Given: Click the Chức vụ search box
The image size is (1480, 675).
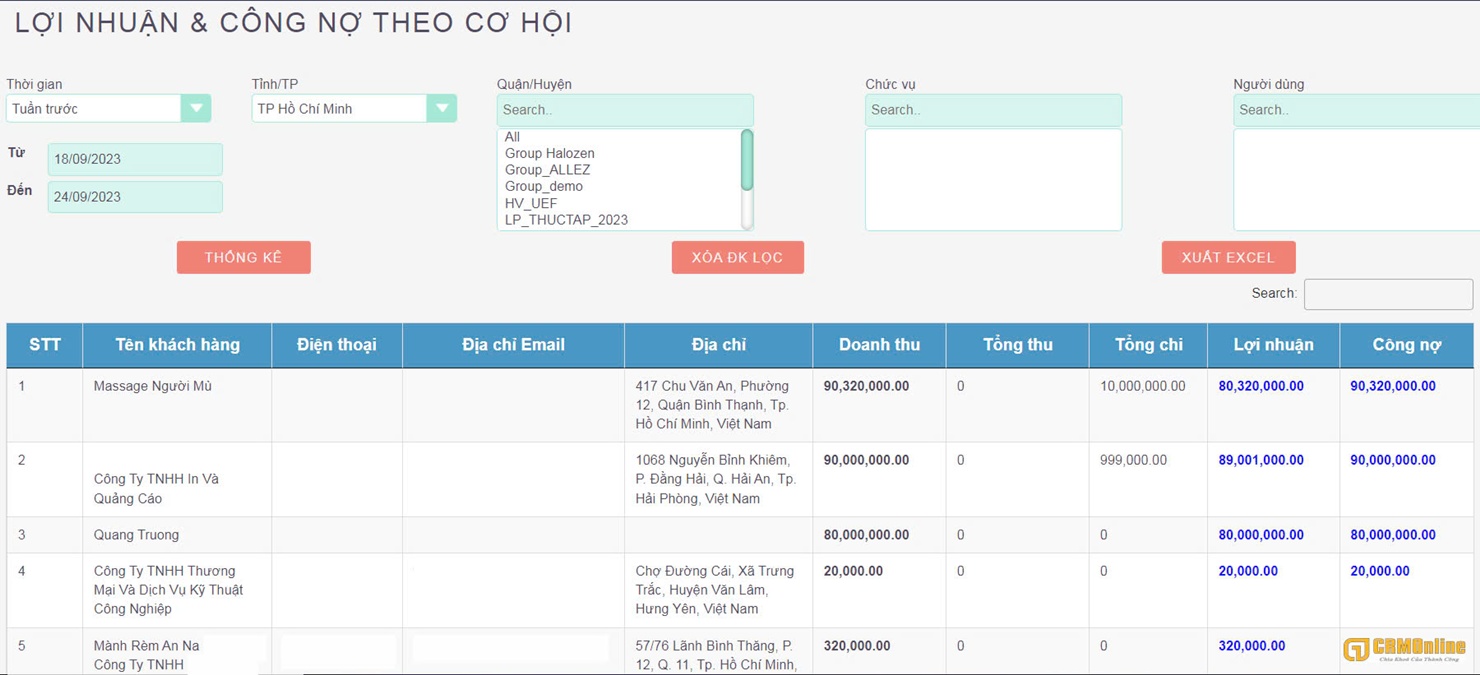Looking at the screenshot, I should (993, 110).
